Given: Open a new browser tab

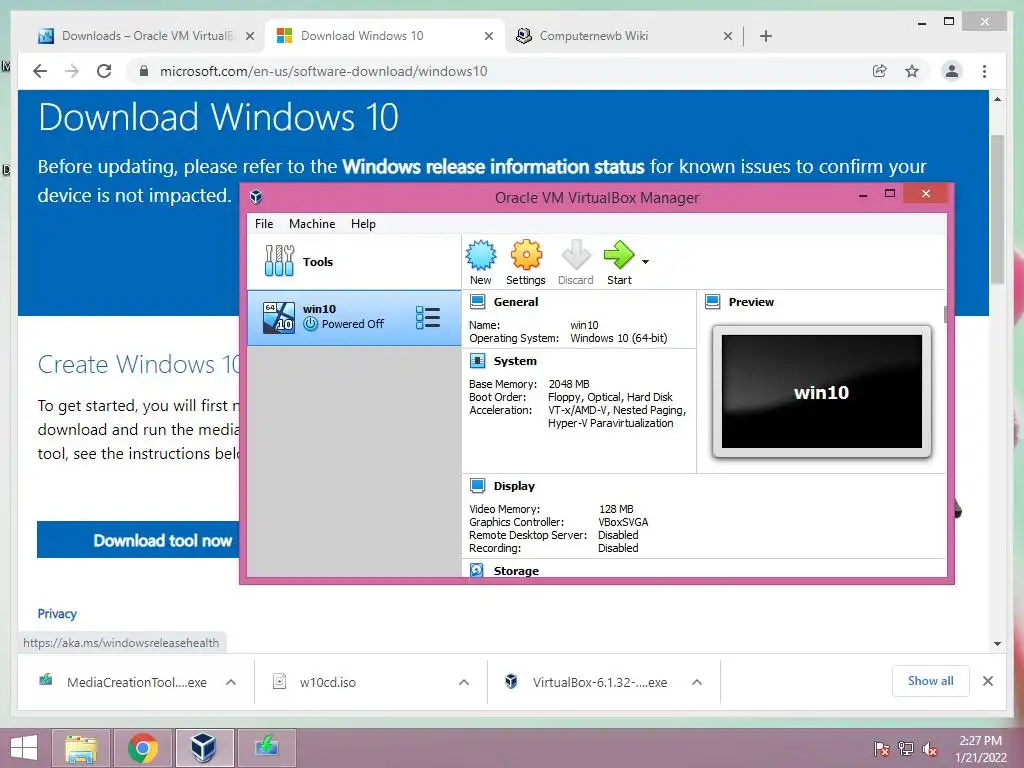Looking at the screenshot, I should point(766,37).
